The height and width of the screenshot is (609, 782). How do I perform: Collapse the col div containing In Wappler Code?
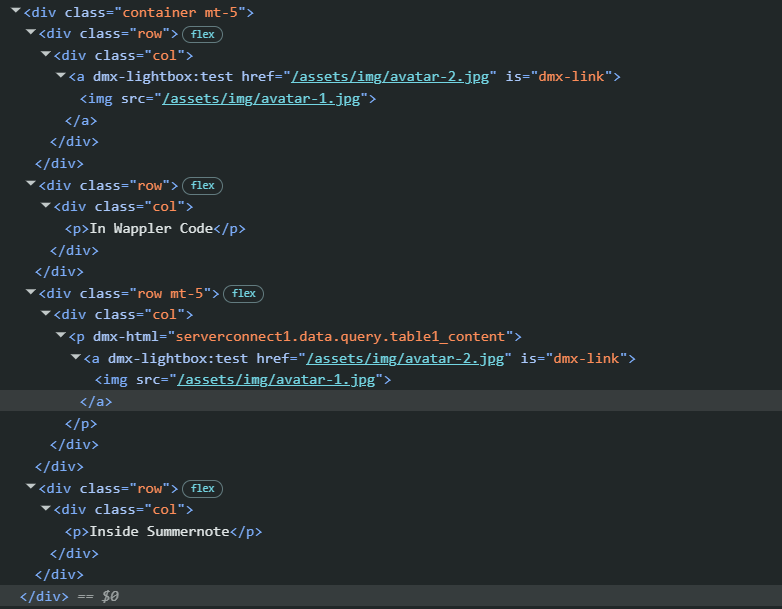[46, 205]
